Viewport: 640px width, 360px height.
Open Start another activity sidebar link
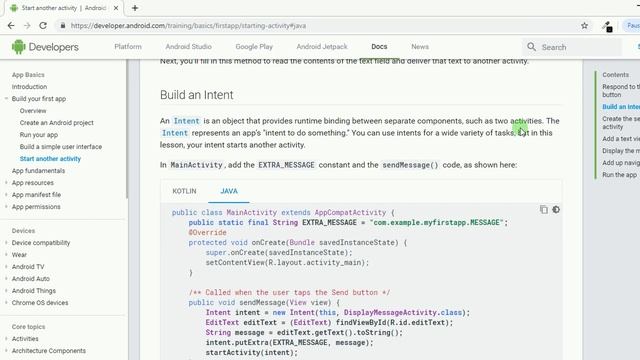[x=50, y=158]
